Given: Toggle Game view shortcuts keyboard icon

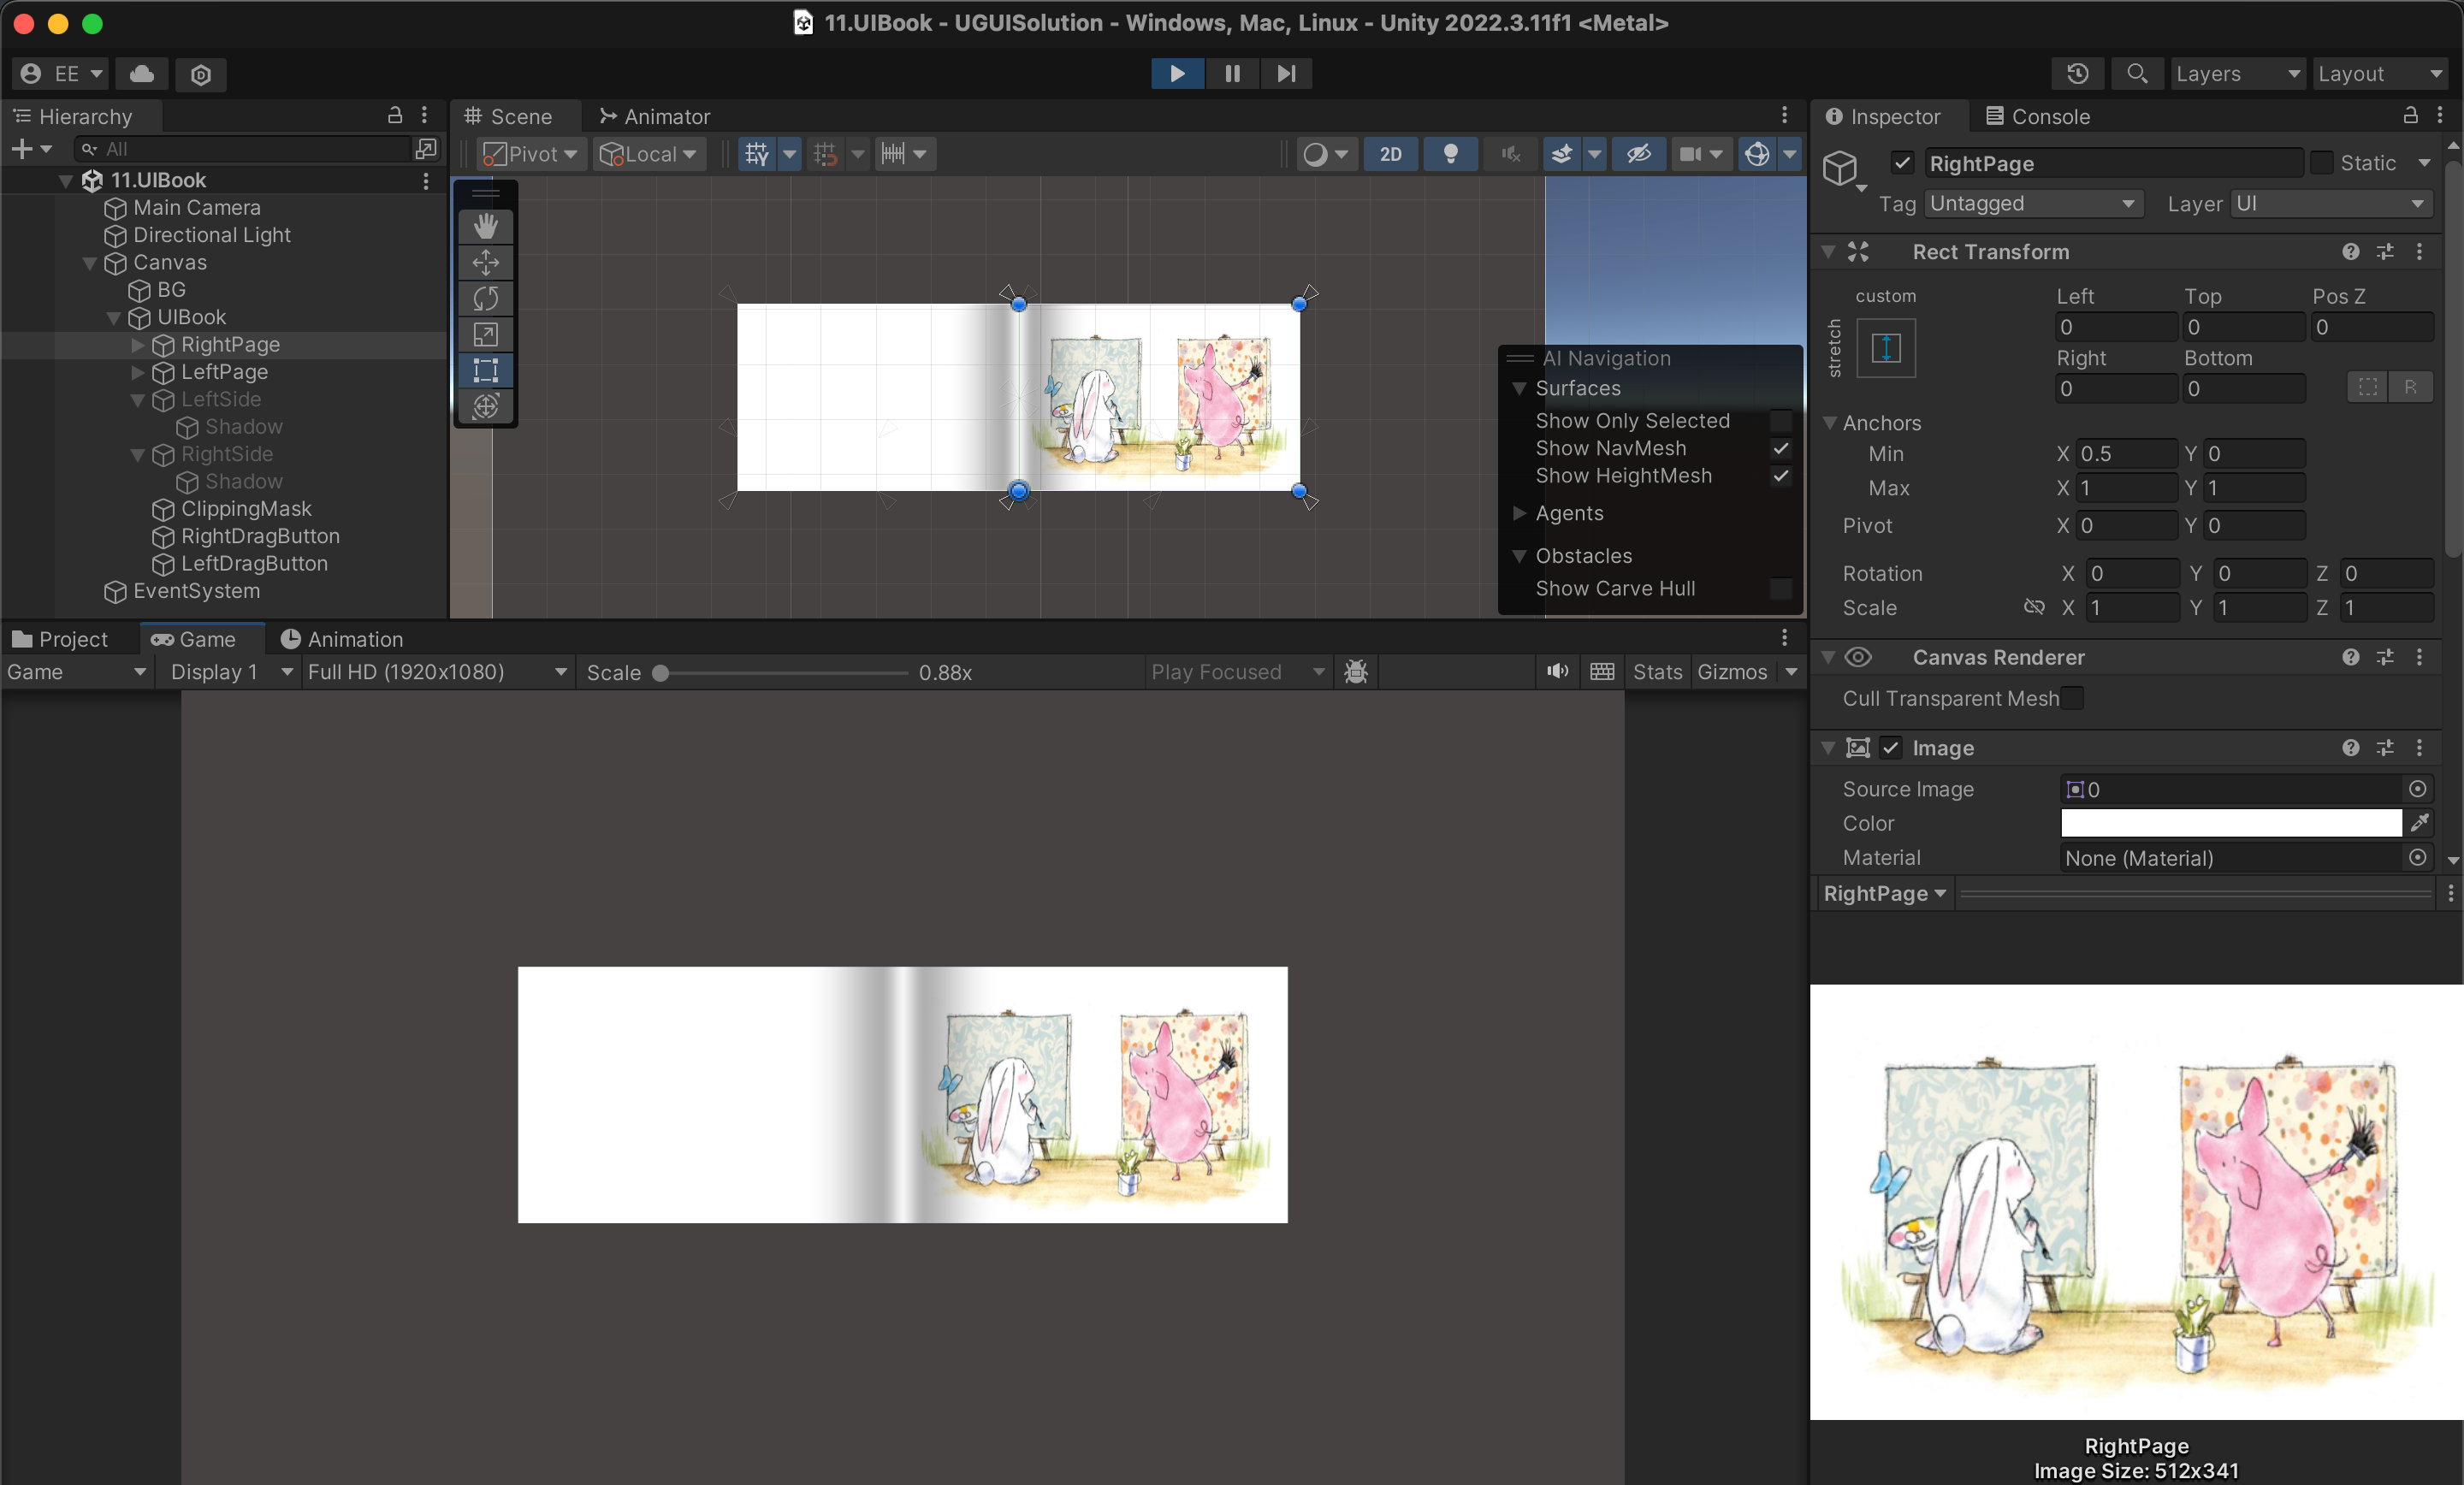Looking at the screenshot, I should (1602, 671).
